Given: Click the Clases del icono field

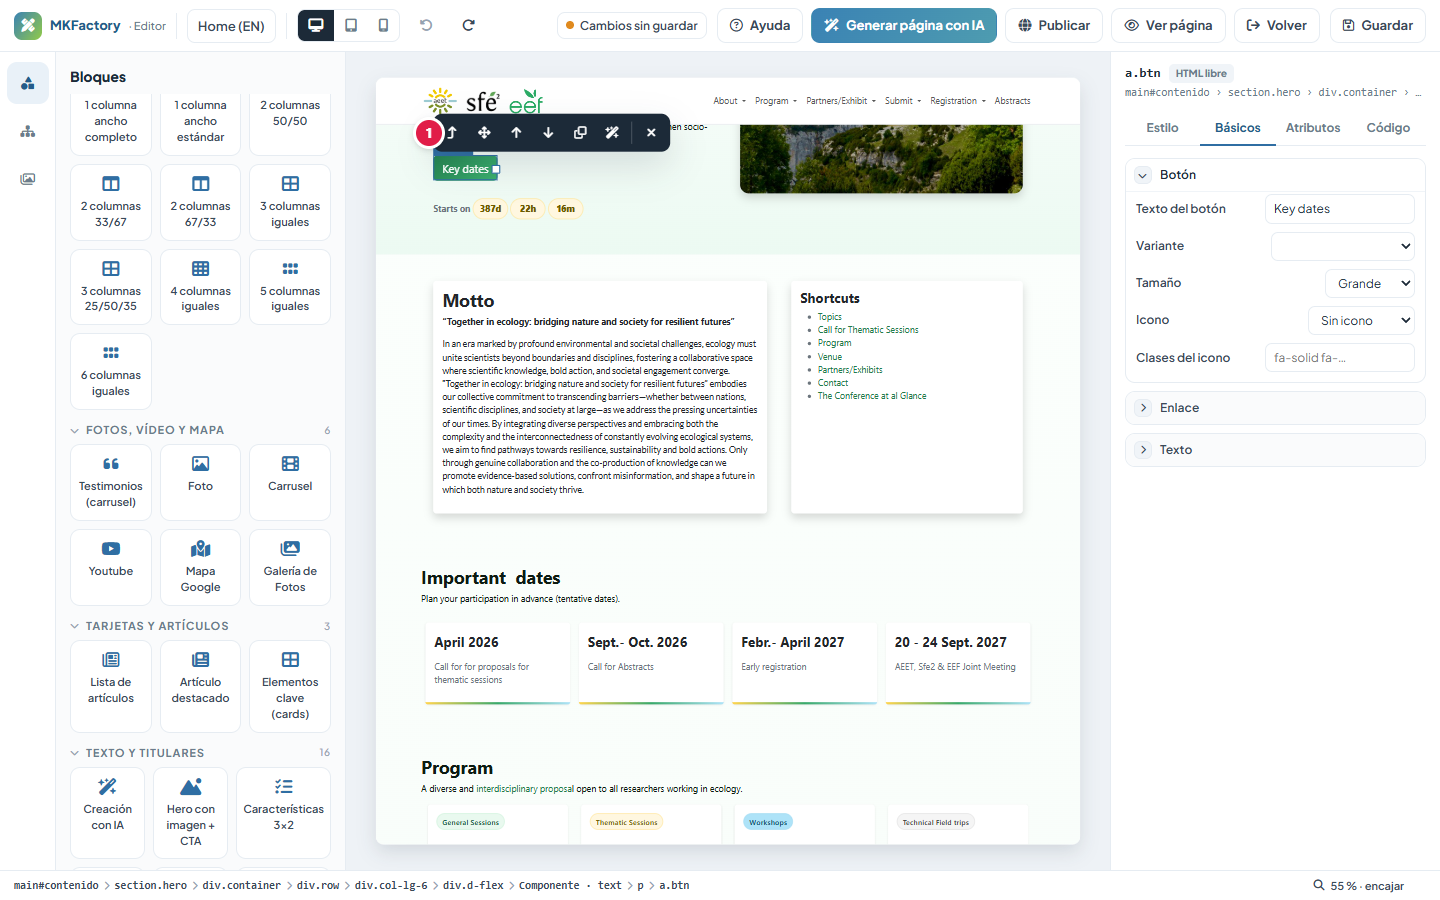Looking at the screenshot, I should coord(1340,358).
